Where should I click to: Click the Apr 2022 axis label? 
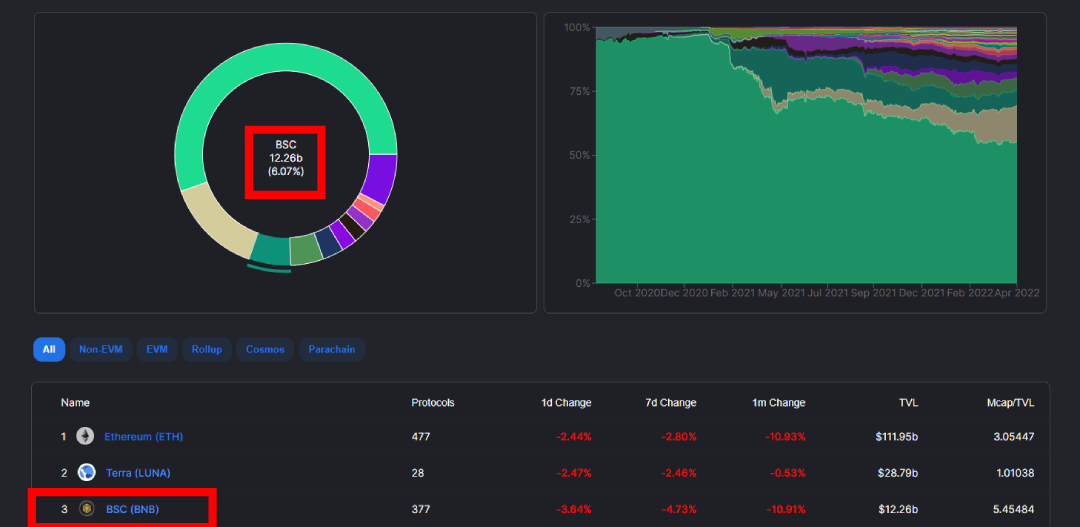pos(1017,293)
